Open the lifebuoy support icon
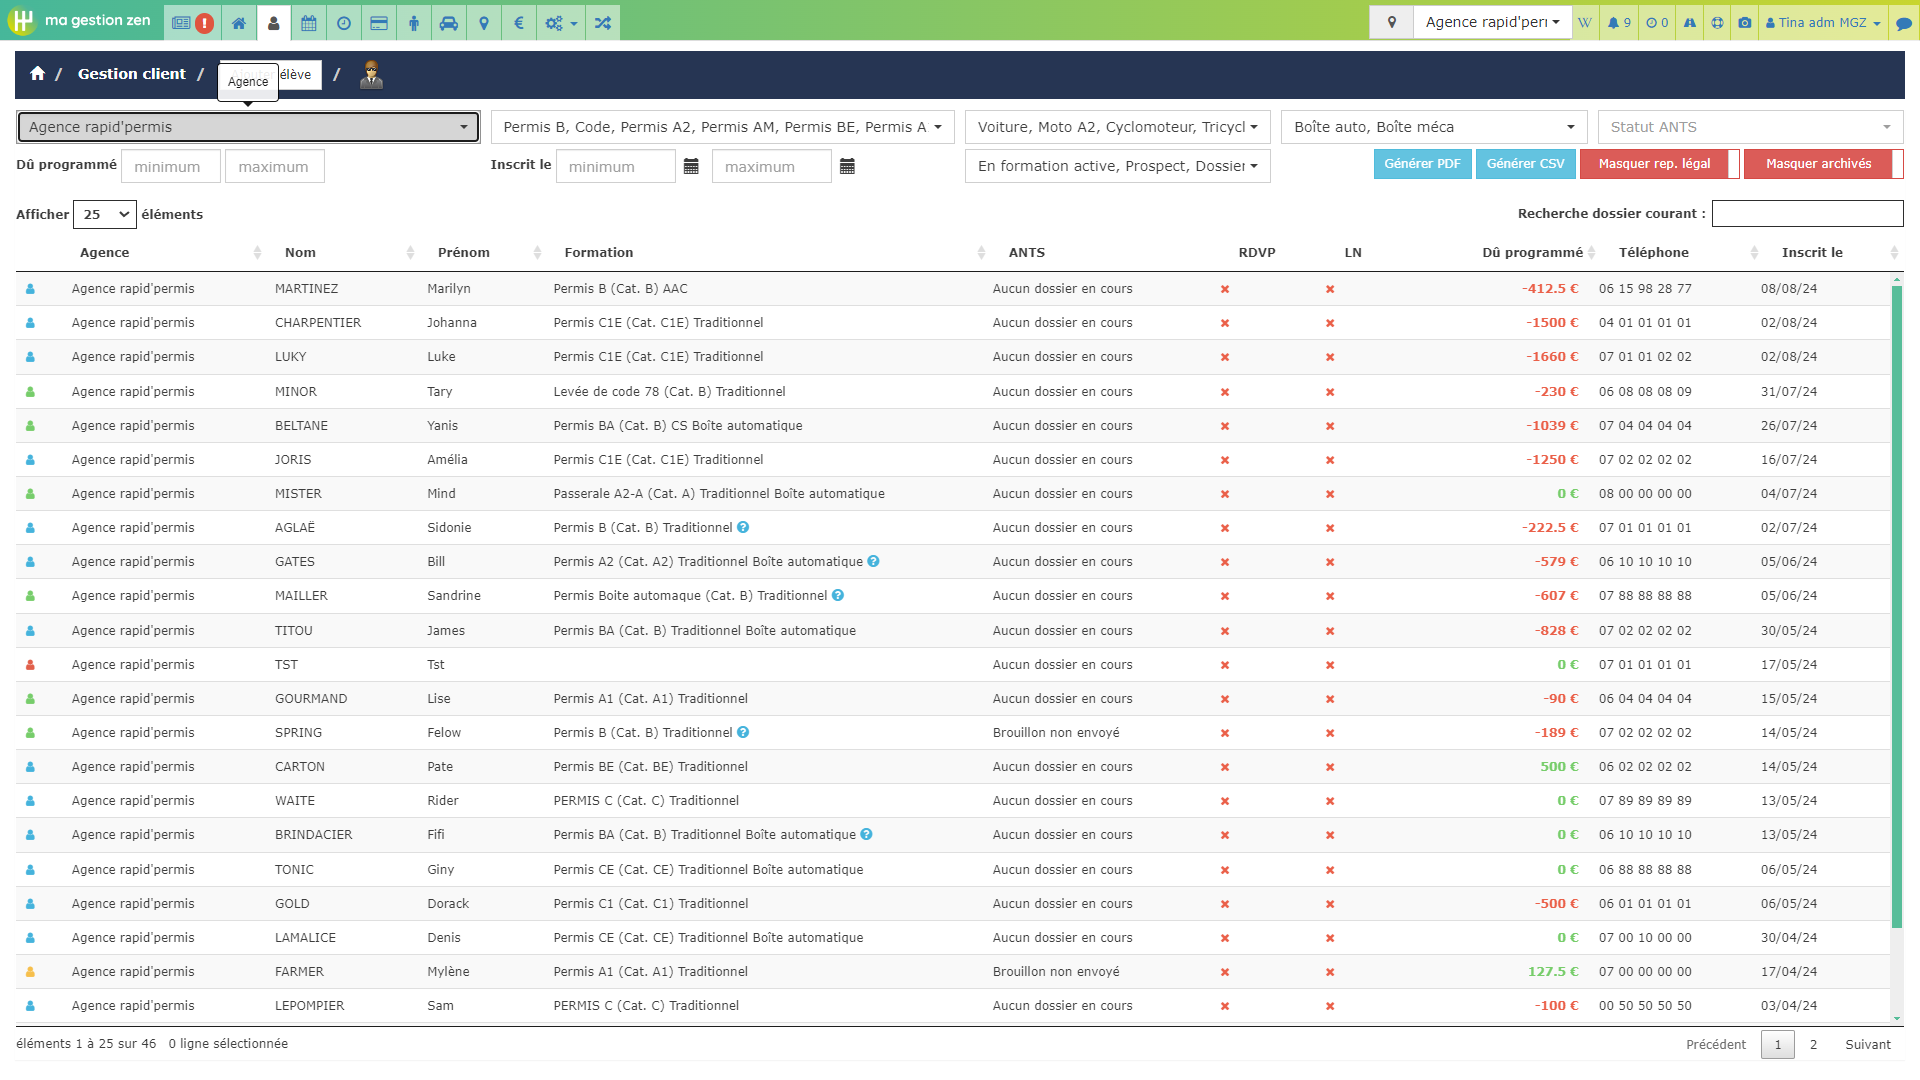 point(1717,22)
